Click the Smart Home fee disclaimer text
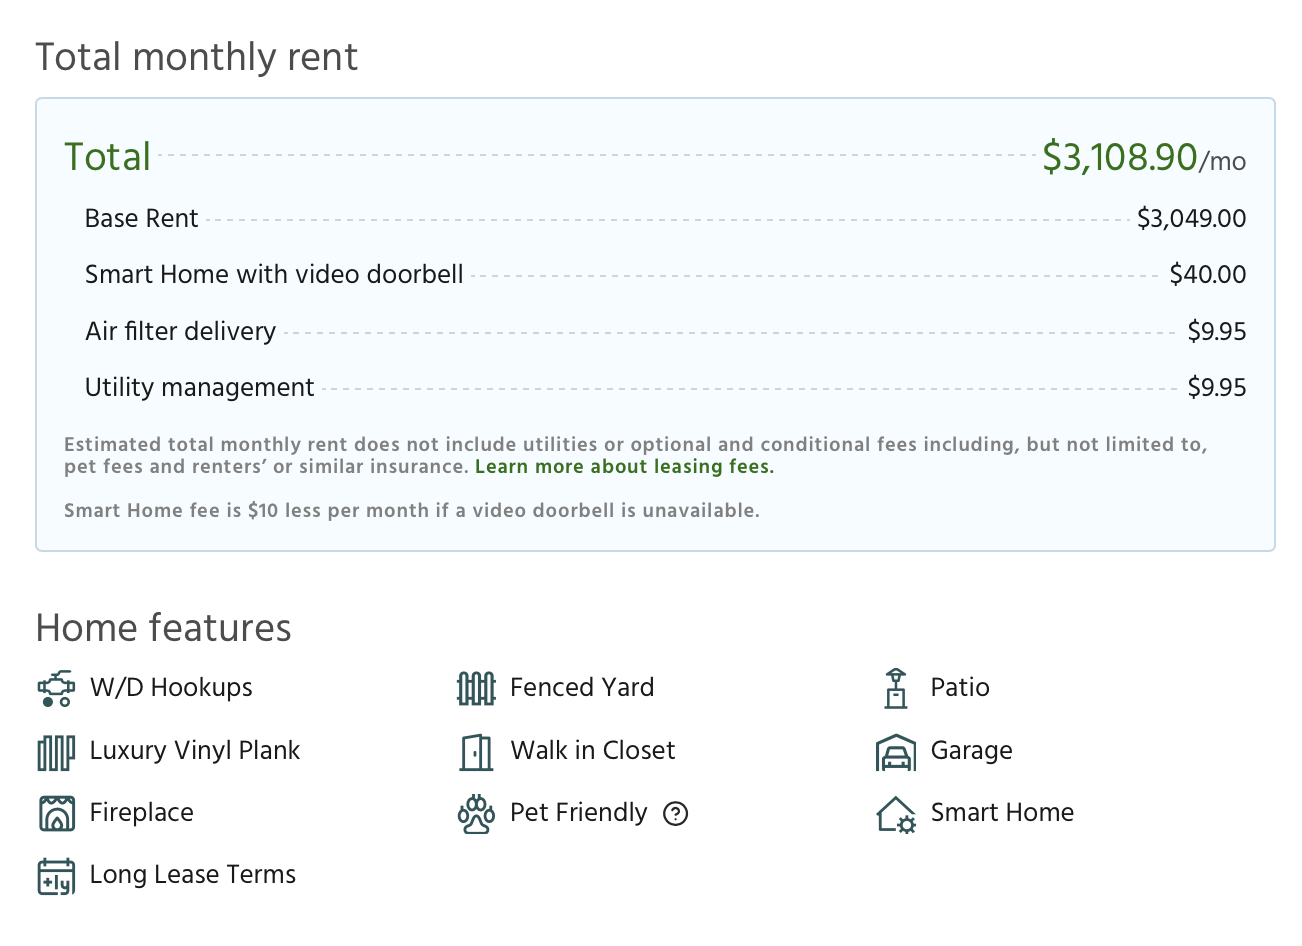Viewport: 1302px width, 946px height. point(411,510)
